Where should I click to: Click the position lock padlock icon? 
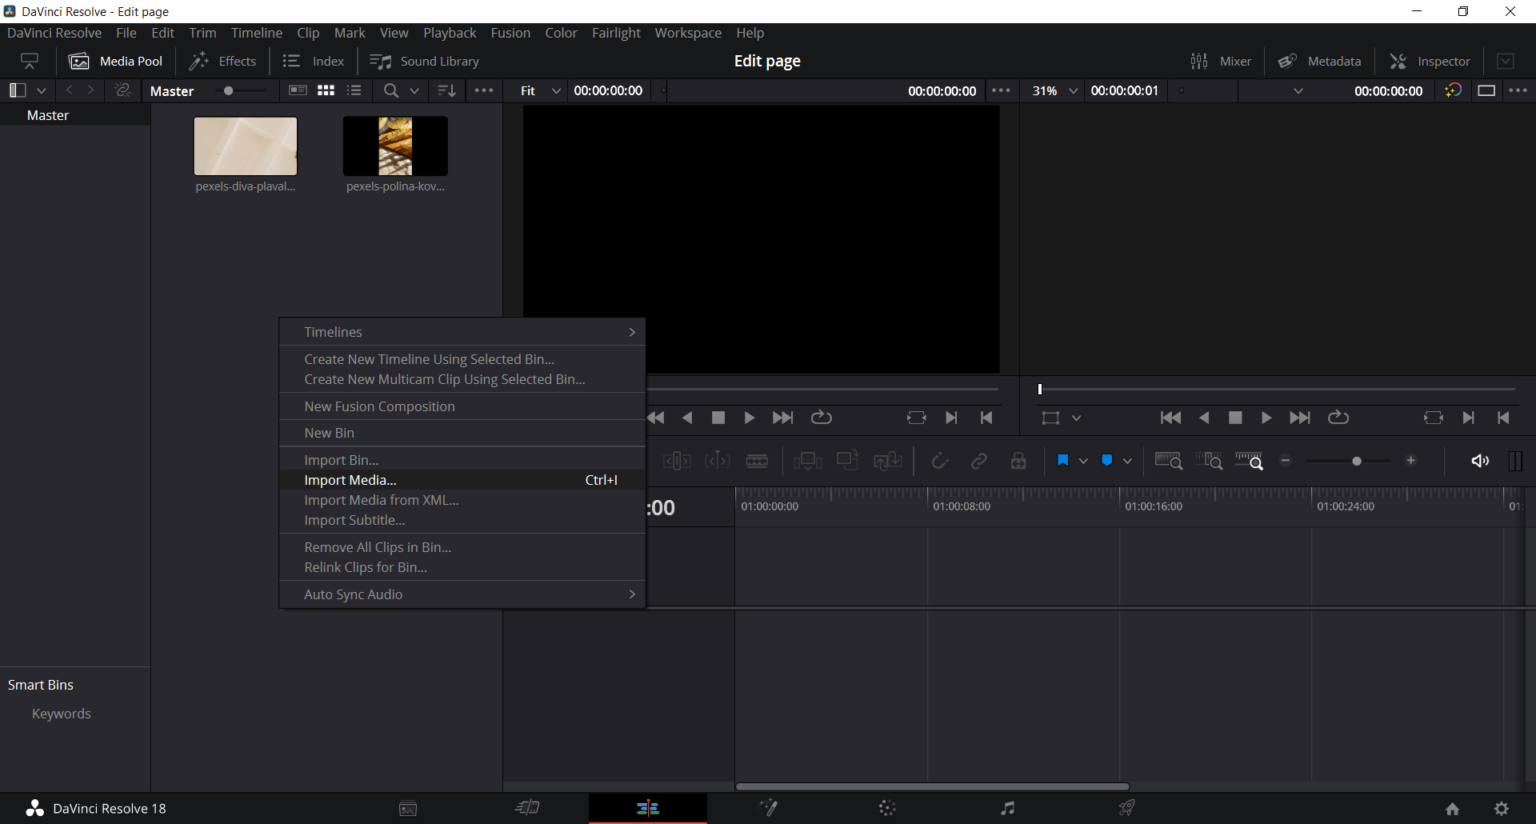1018,460
